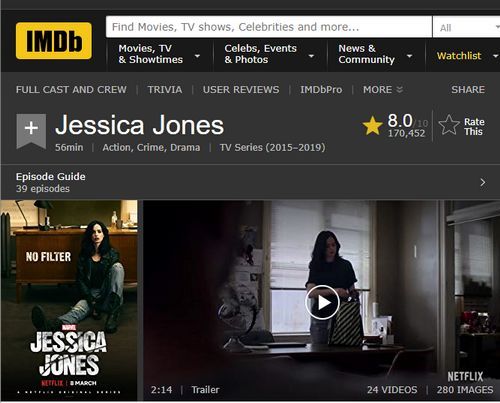The height and width of the screenshot is (403, 500).
Task: Open USER REVIEWS link
Action: coord(241,90)
